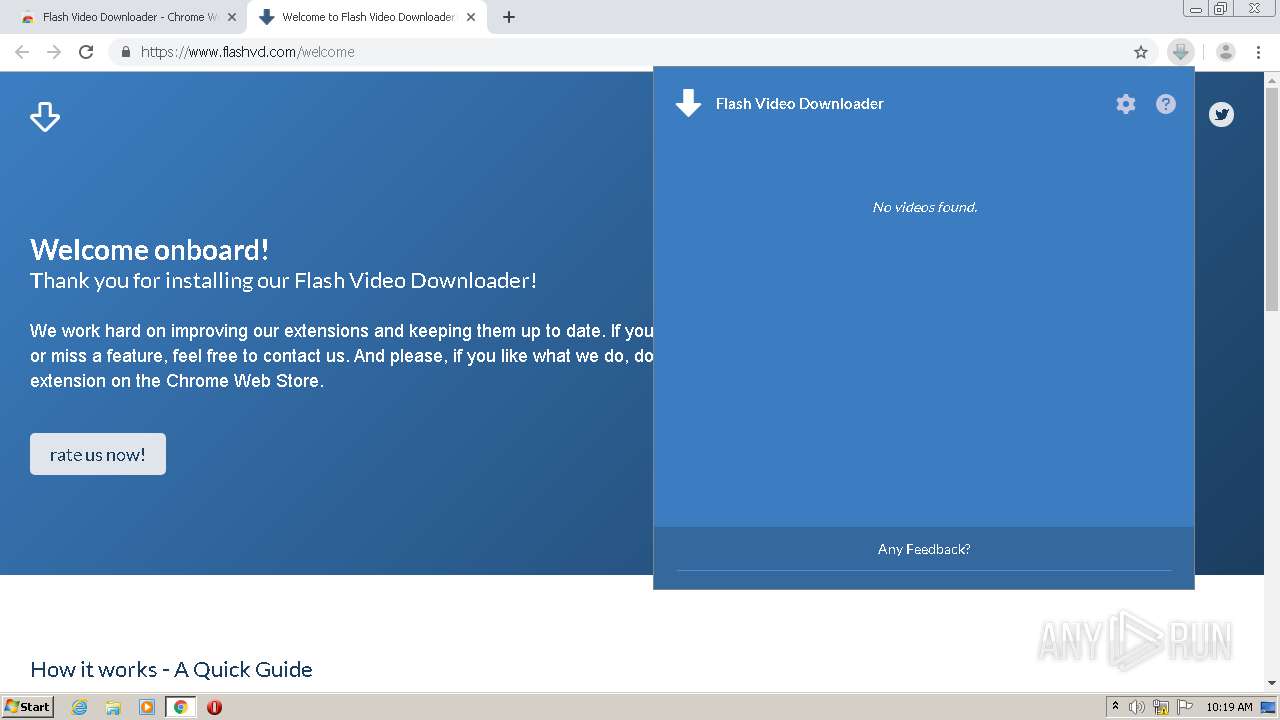
Task: Open the Action Center flag icon
Action: click(1185, 707)
